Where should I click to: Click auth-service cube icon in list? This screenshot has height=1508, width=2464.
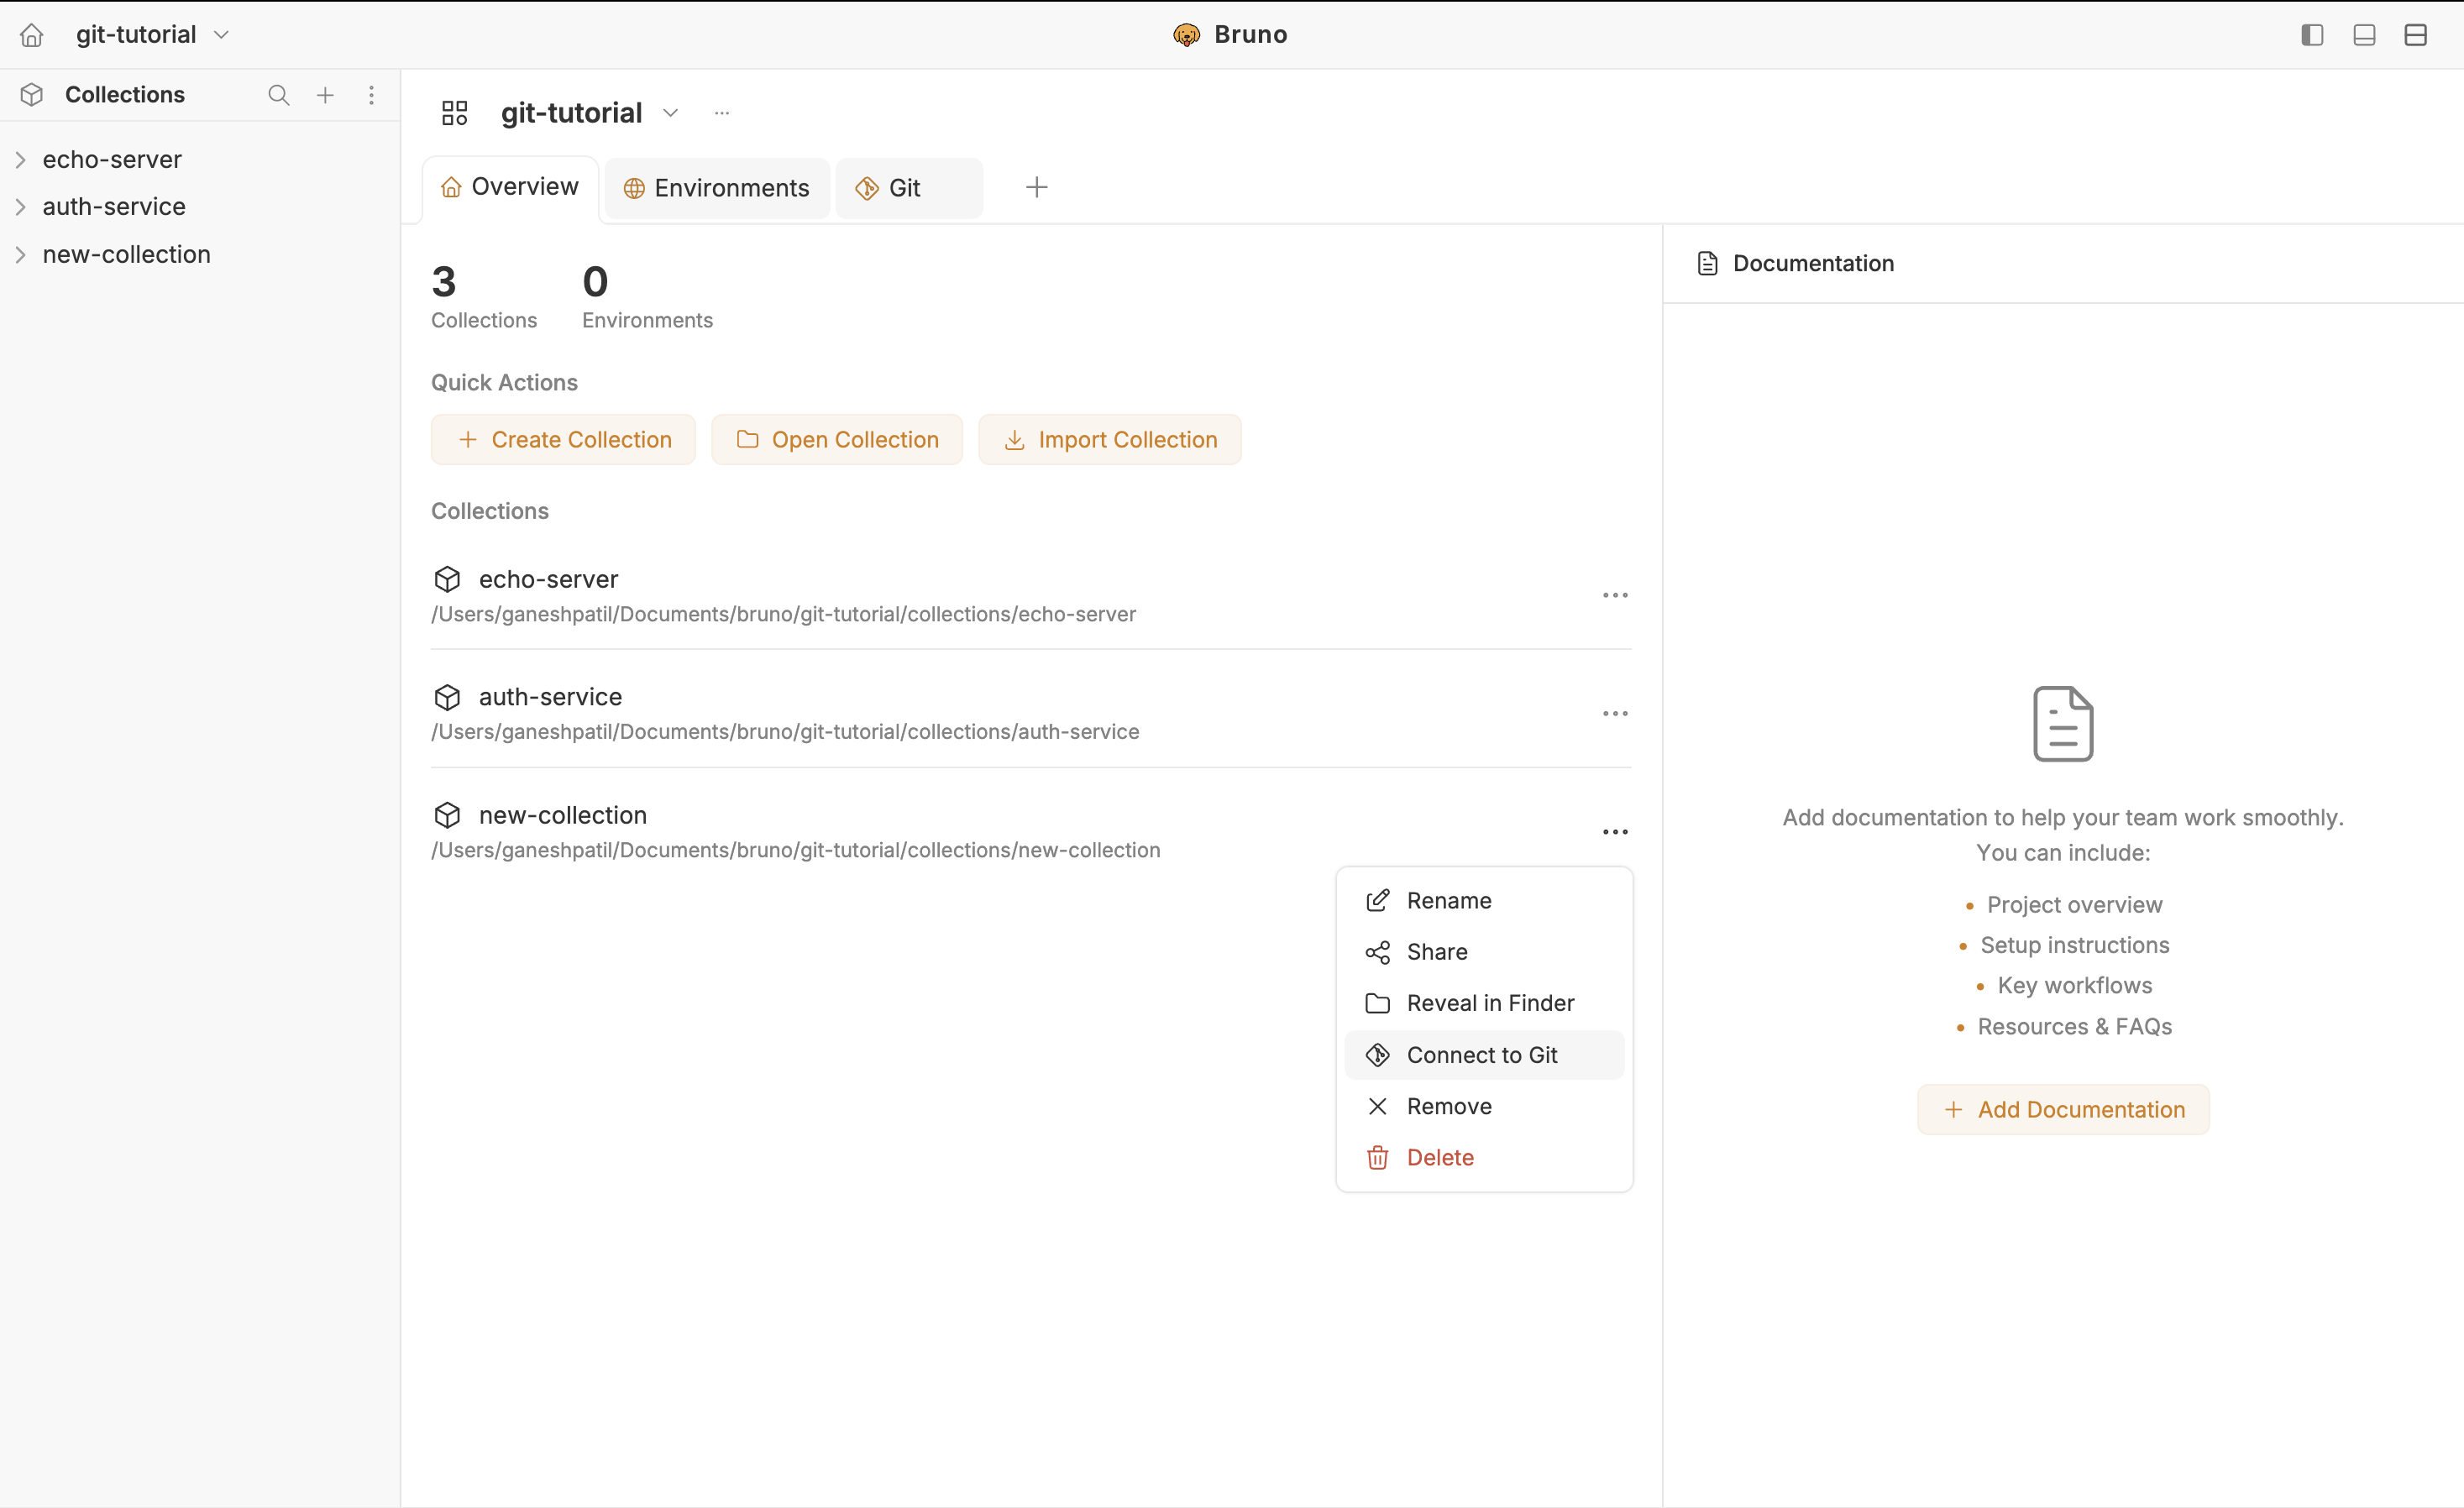pyautogui.click(x=447, y=698)
